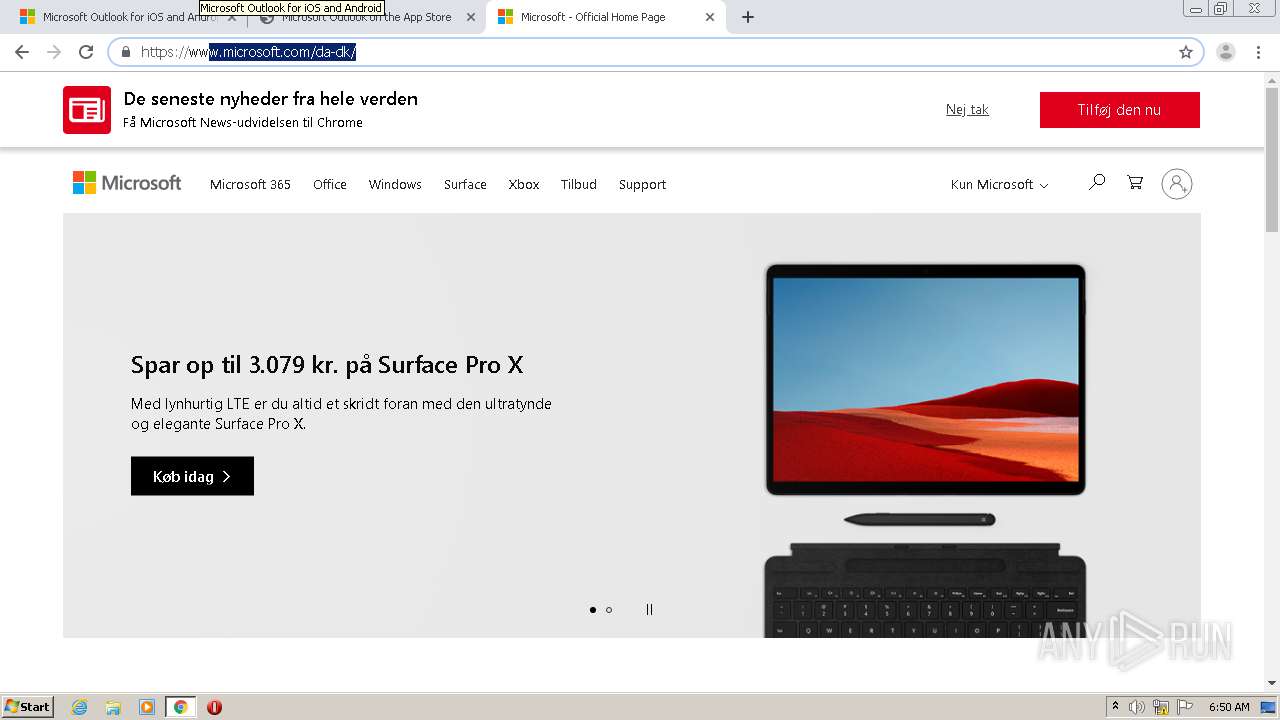Pause the hero carousel
1280x720 pixels.
649,609
